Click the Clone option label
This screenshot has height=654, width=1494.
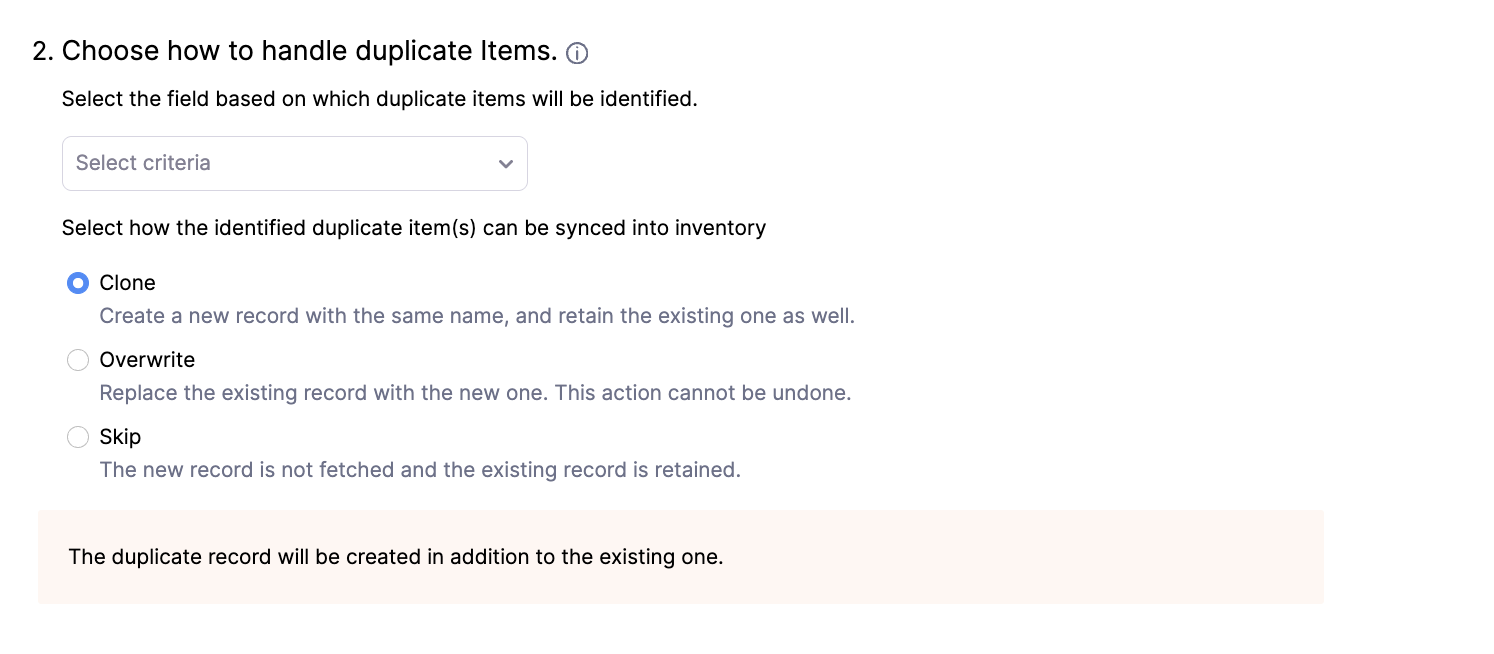point(127,283)
